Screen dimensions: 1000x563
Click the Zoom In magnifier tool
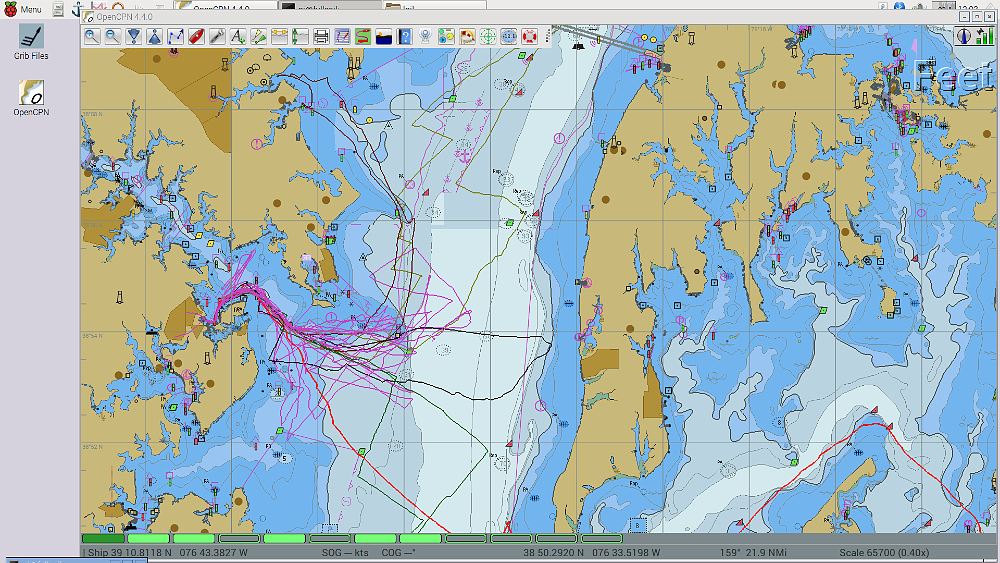pyautogui.click(x=91, y=37)
